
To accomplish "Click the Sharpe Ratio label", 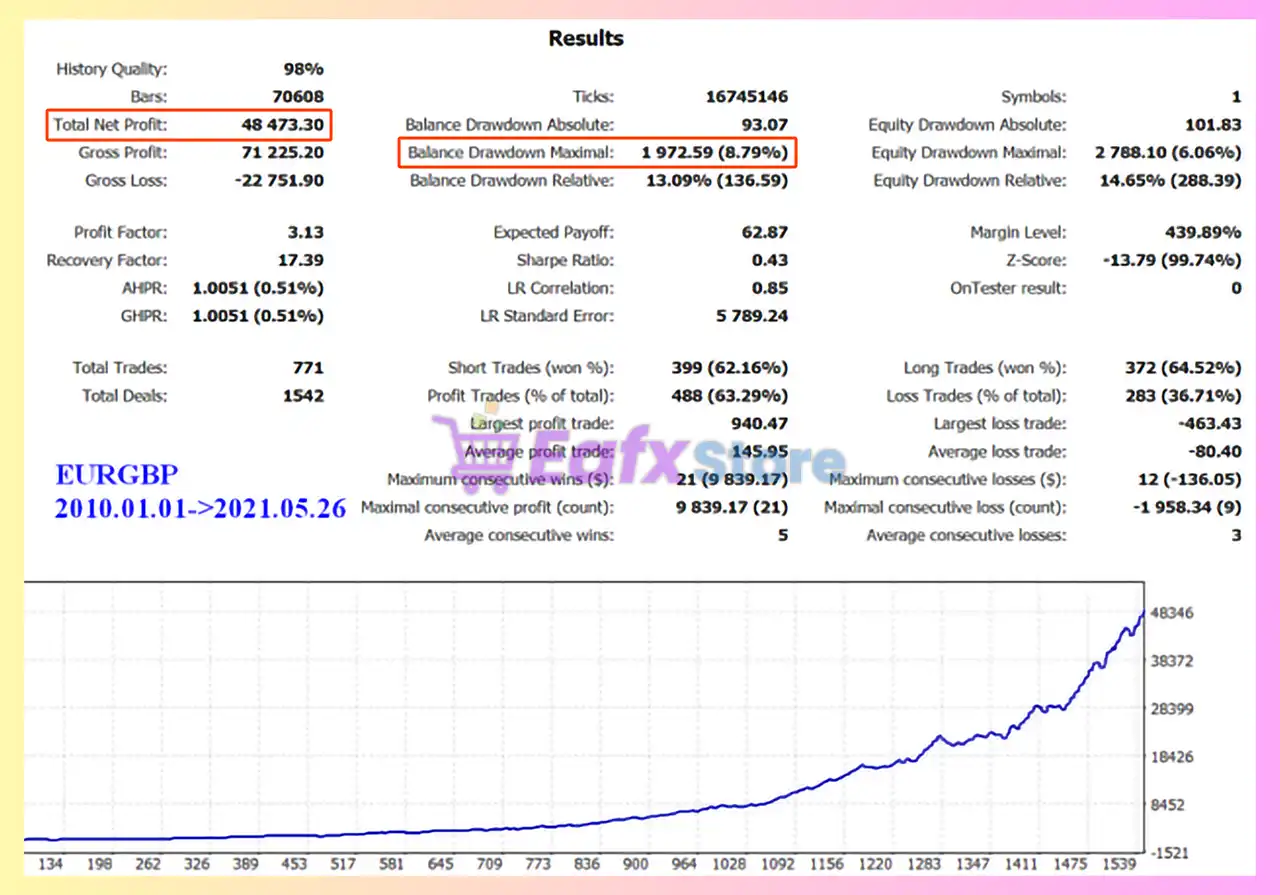I will coord(565,260).
